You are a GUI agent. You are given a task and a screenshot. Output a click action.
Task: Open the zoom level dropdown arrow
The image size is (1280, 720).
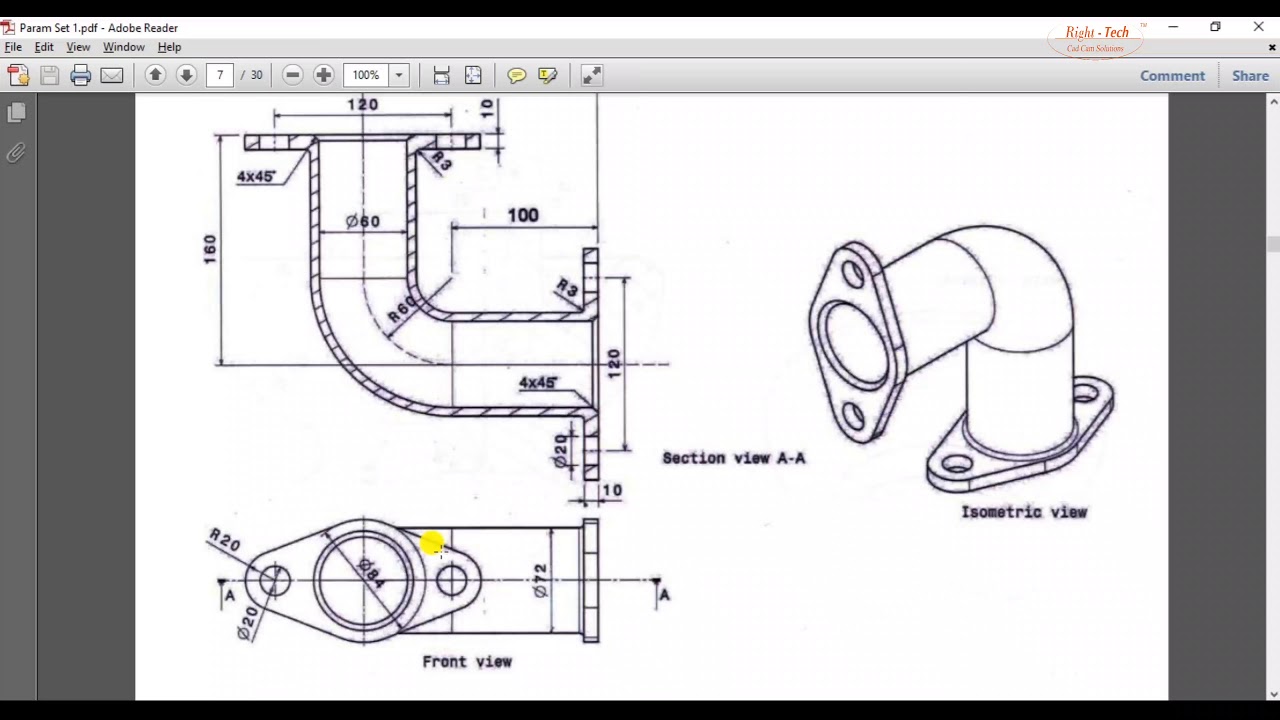coord(399,75)
